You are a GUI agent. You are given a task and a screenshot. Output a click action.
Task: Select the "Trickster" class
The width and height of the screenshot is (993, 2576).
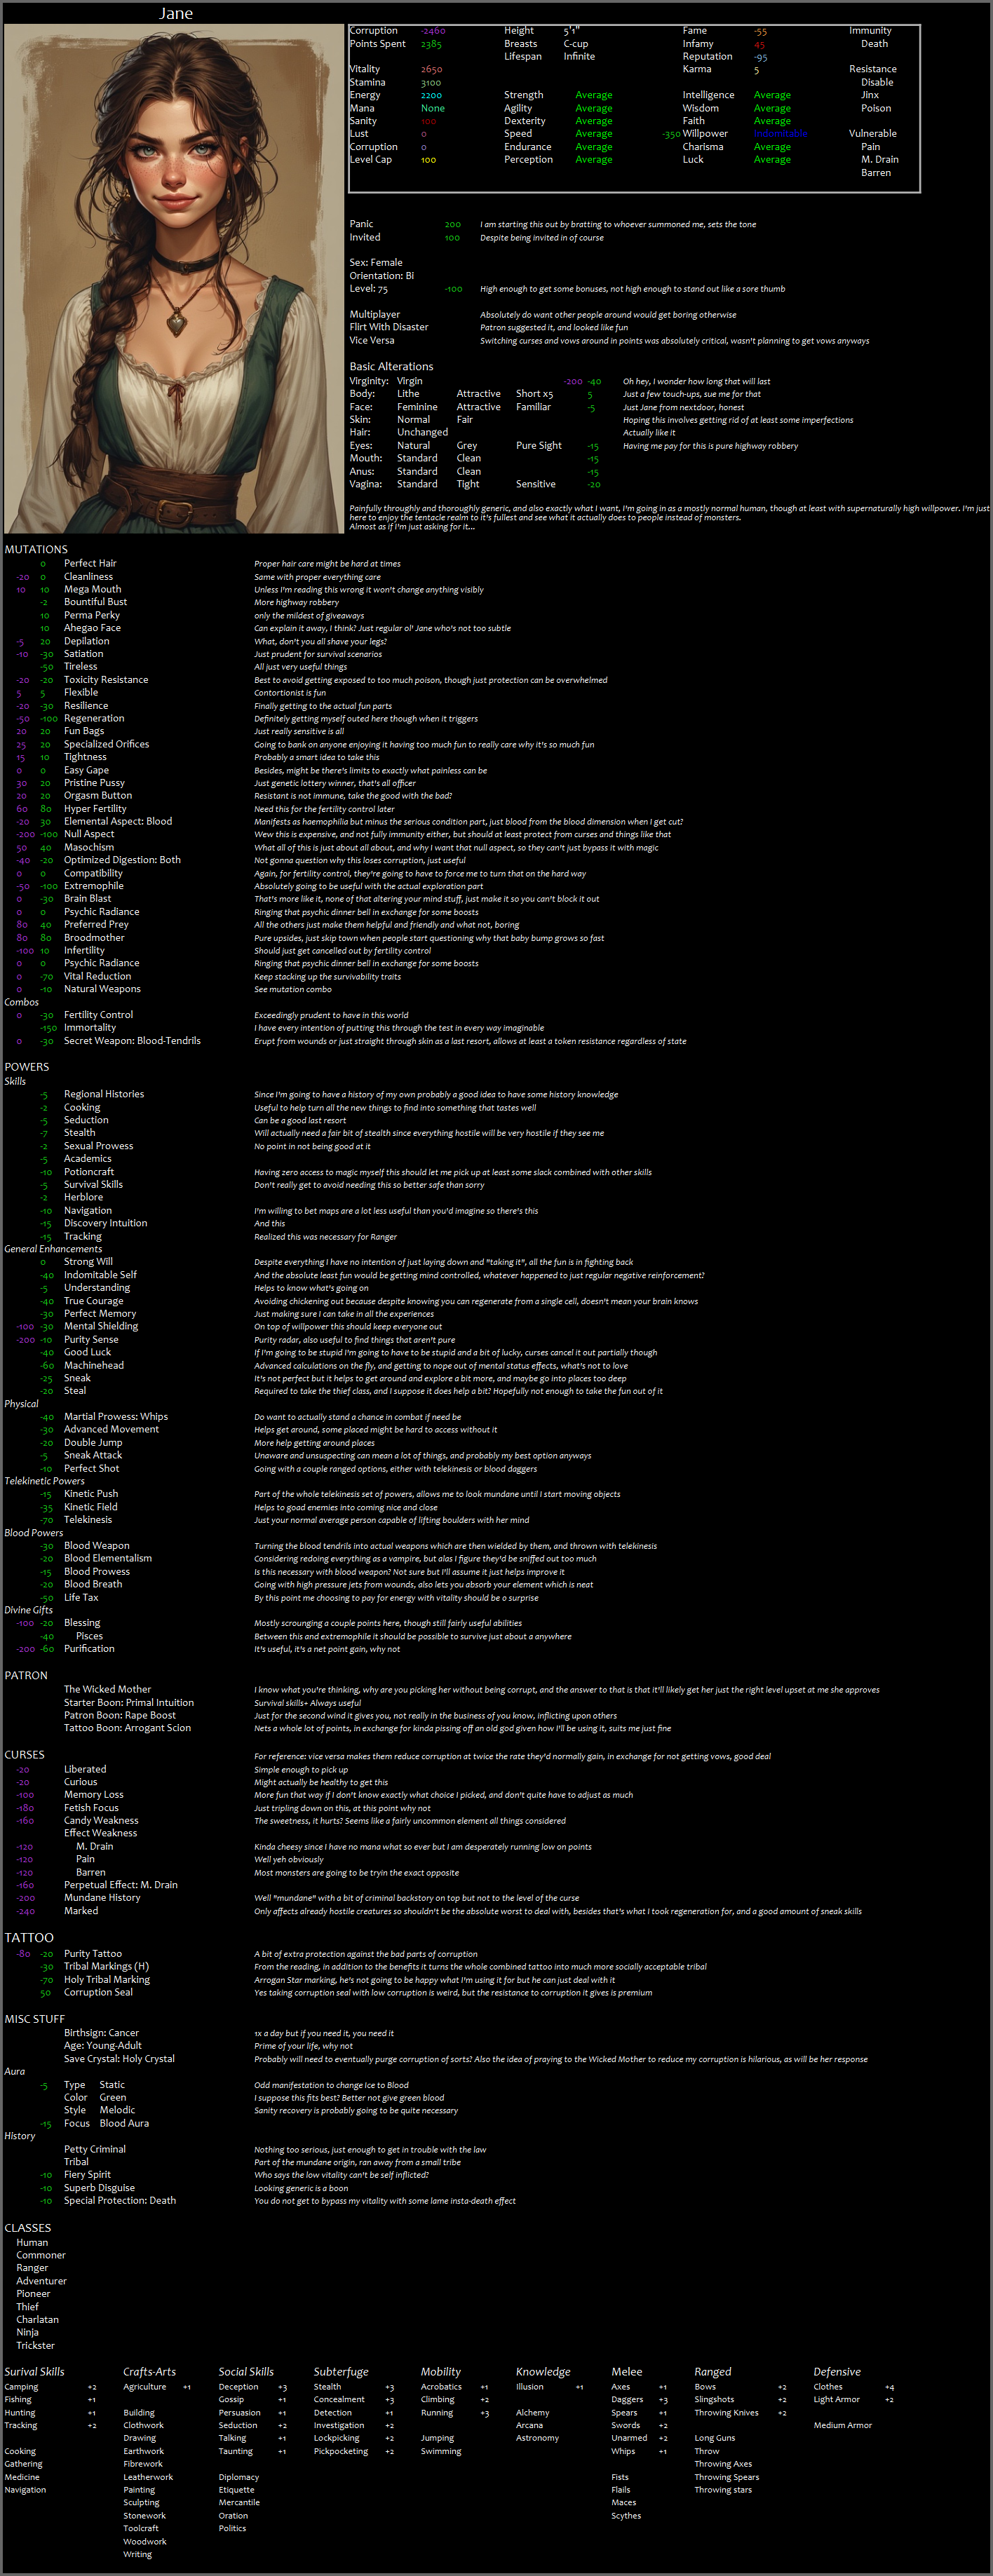pos(35,2345)
